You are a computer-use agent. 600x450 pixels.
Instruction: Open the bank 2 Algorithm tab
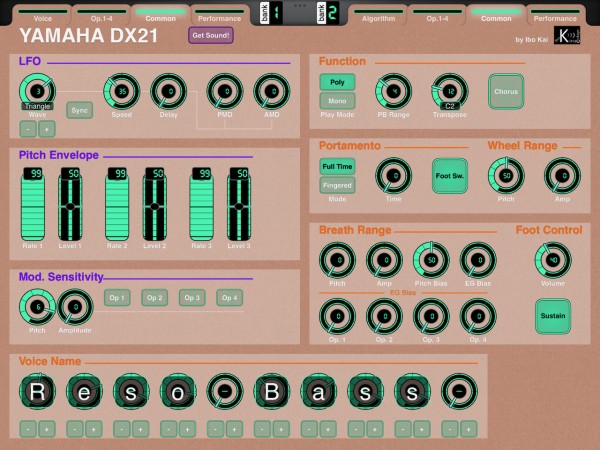click(x=378, y=16)
